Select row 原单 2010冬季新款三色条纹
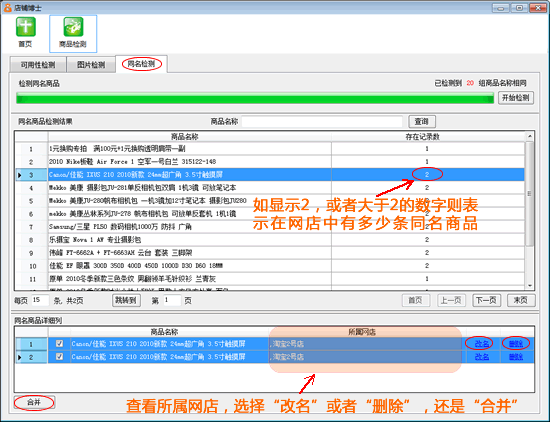 pos(269,279)
